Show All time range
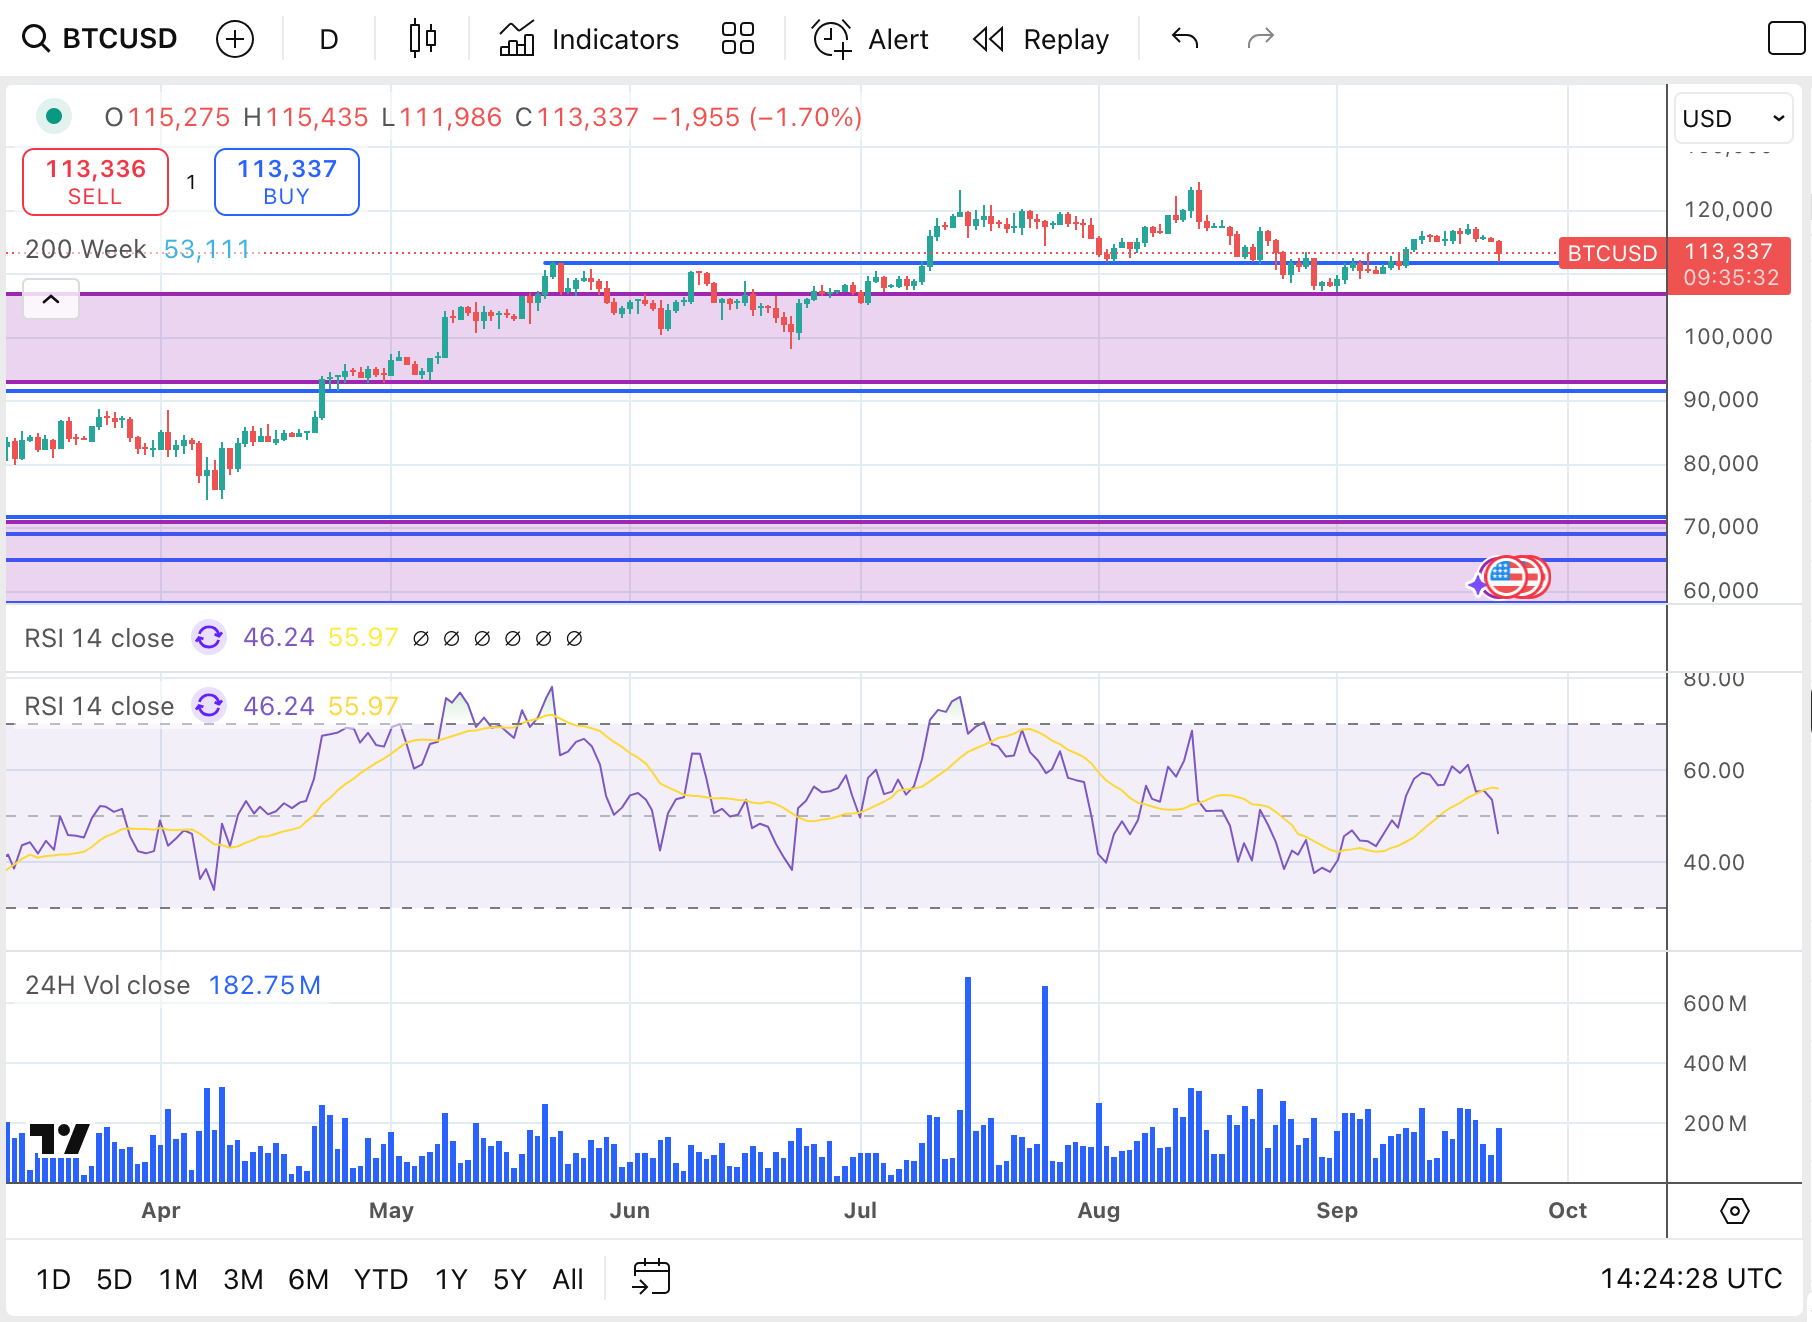The height and width of the screenshot is (1322, 1812). click(x=568, y=1279)
